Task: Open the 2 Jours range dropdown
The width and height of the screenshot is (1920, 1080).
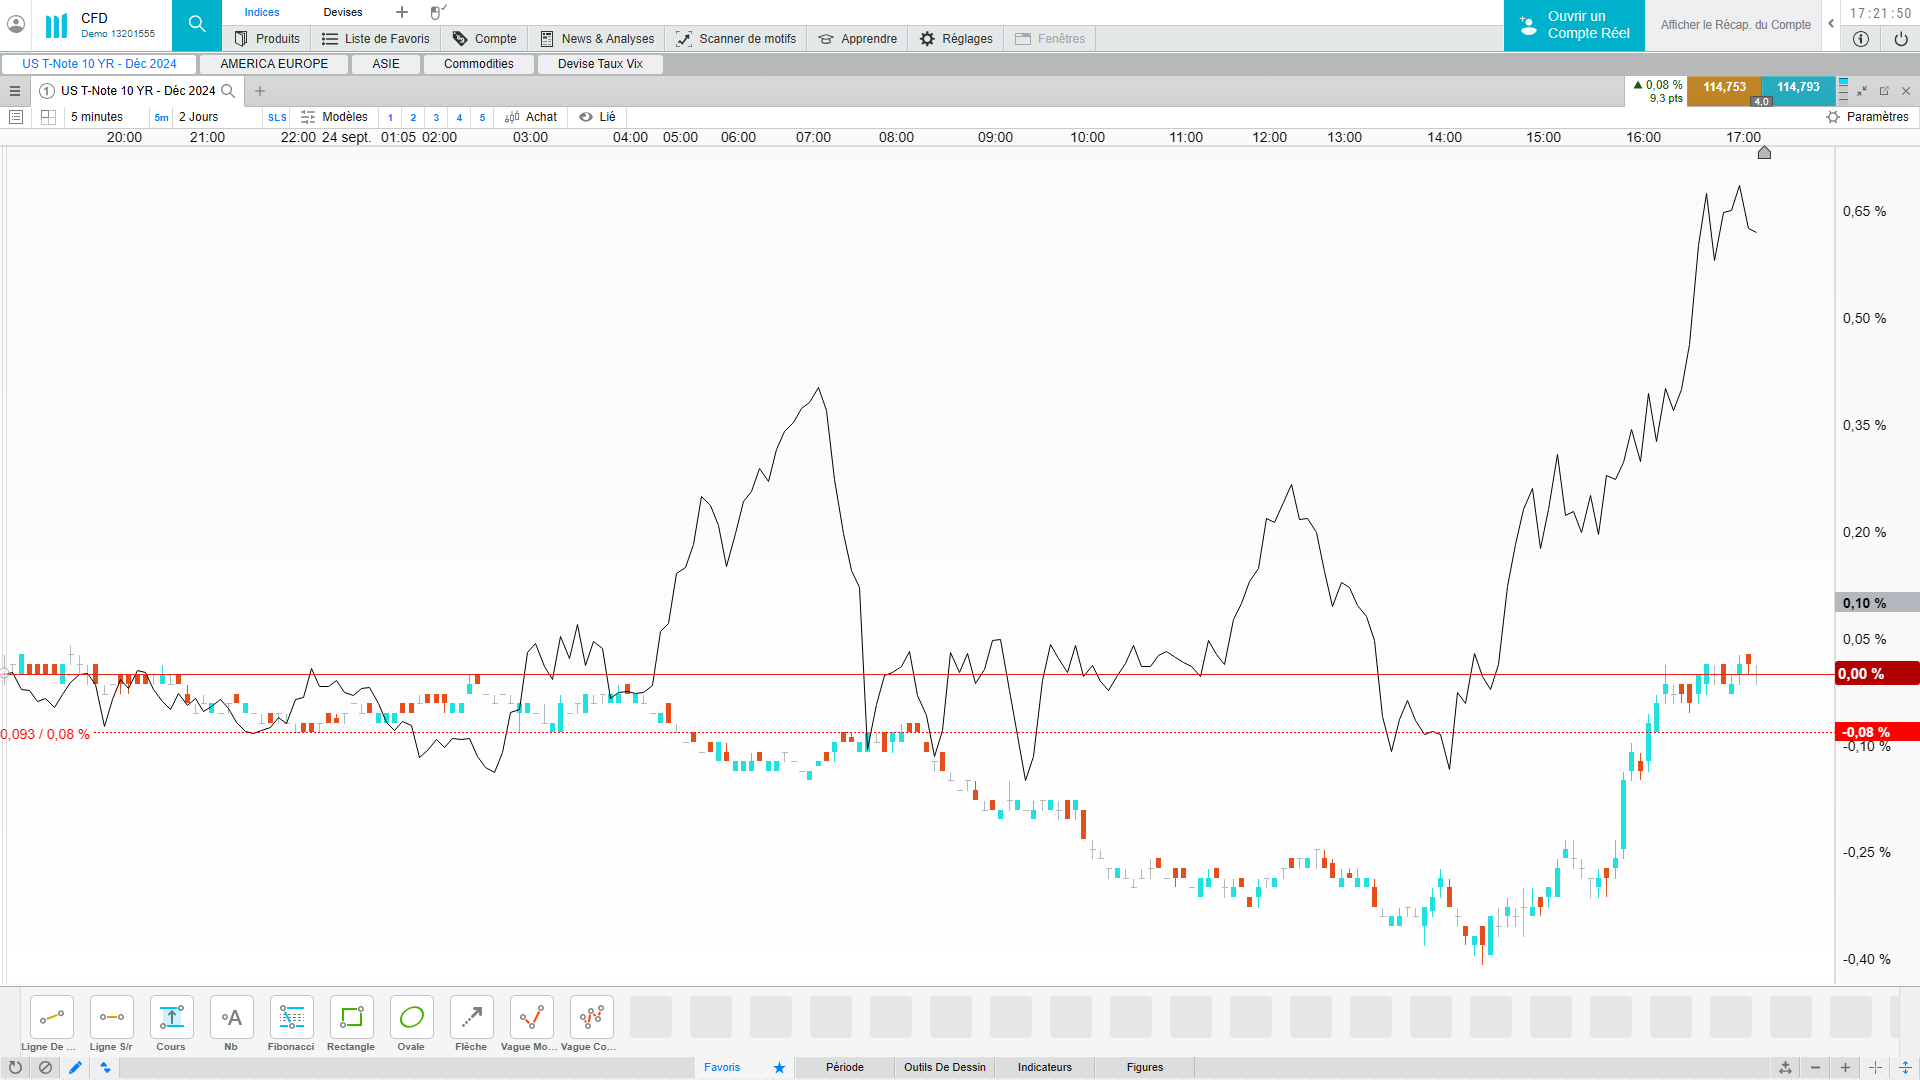Action: (x=198, y=117)
